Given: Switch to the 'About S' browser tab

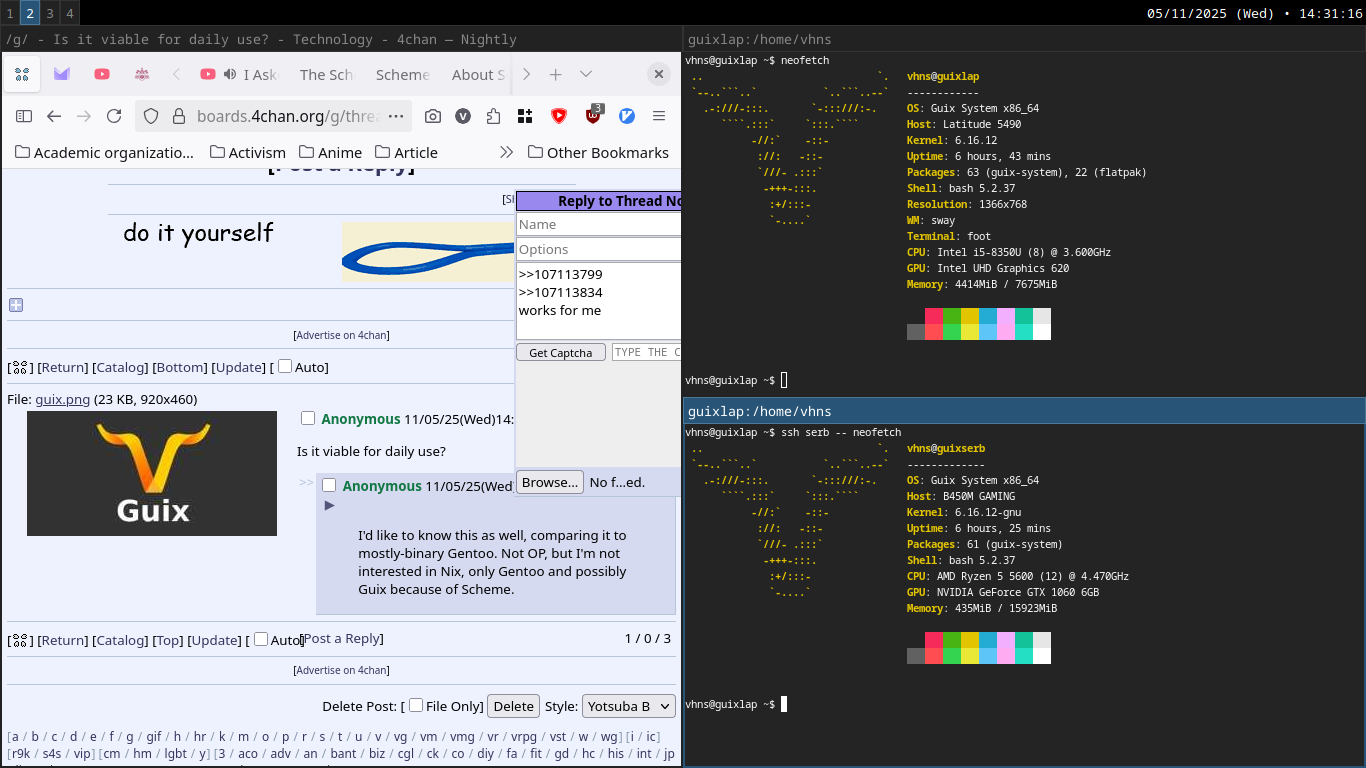Looking at the screenshot, I should pyautogui.click(x=476, y=74).
